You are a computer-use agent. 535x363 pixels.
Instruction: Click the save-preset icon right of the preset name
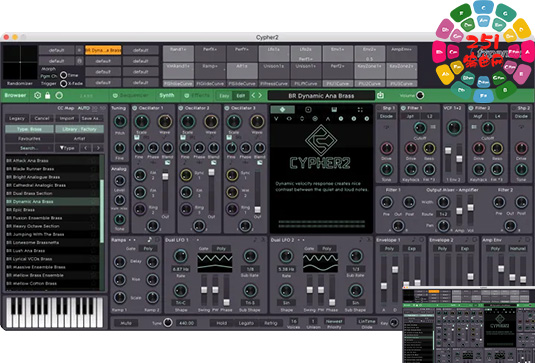pyautogui.click(x=380, y=96)
